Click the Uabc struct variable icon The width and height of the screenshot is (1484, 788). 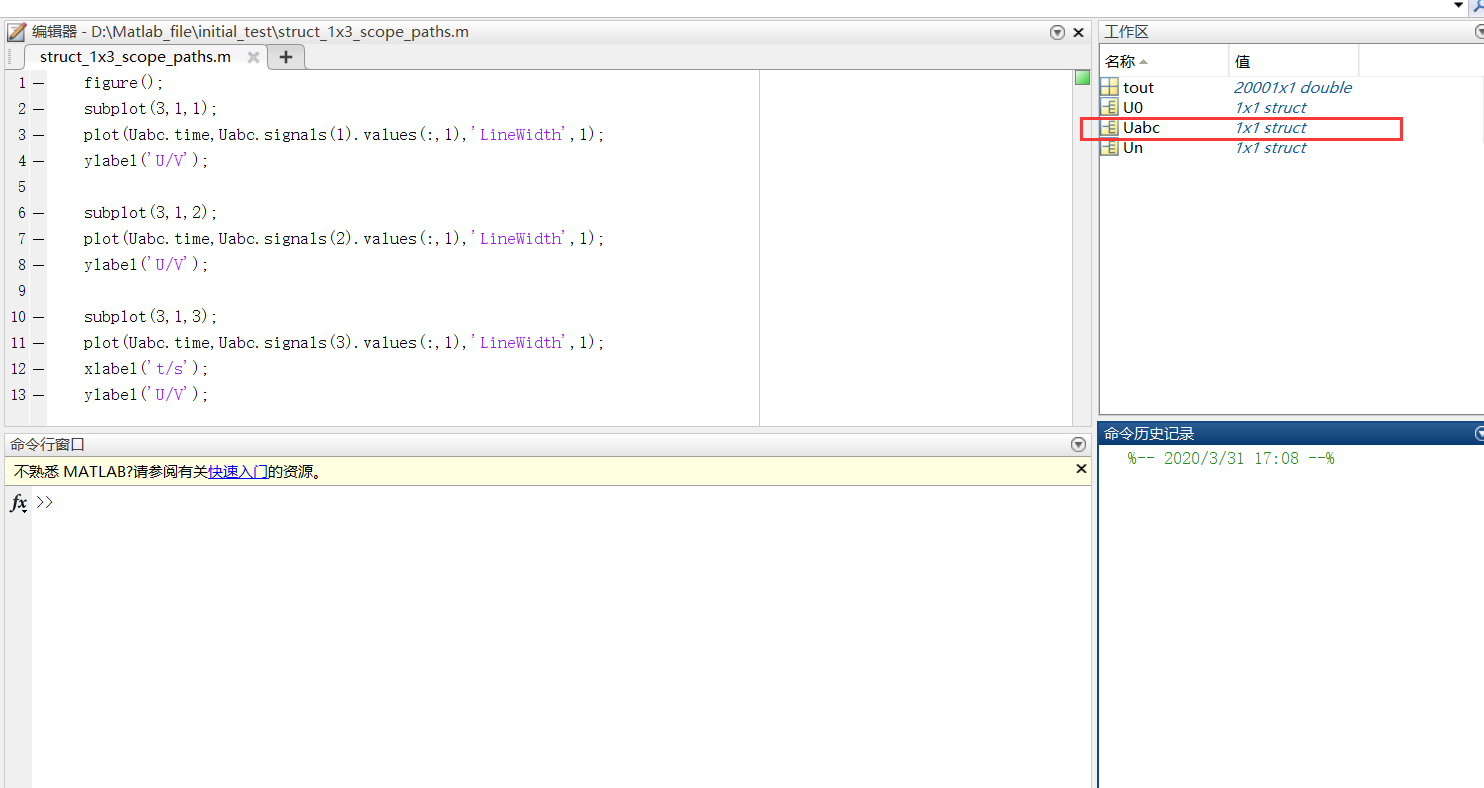click(1109, 128)
